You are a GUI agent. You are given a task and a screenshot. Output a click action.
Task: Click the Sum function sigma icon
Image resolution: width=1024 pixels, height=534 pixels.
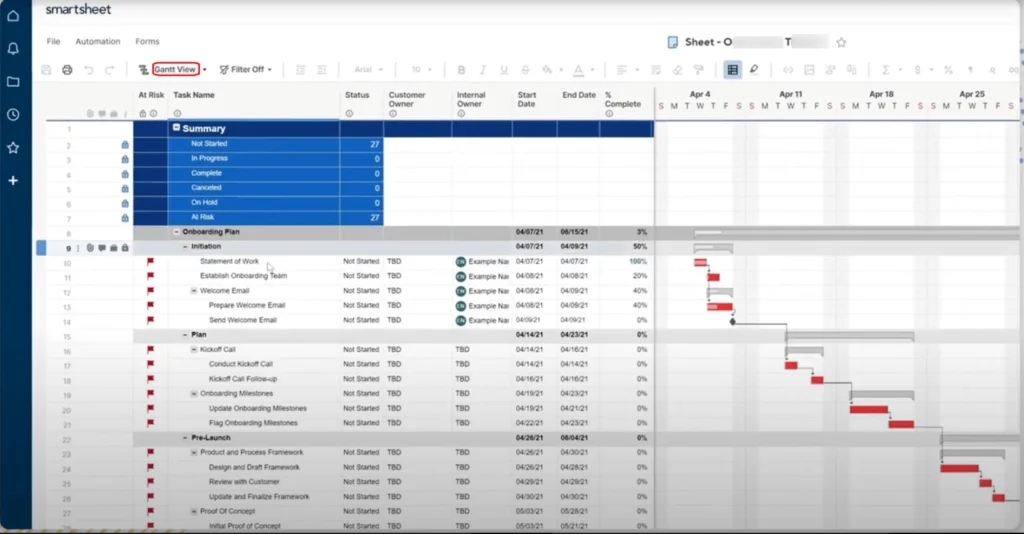(885, 70)
